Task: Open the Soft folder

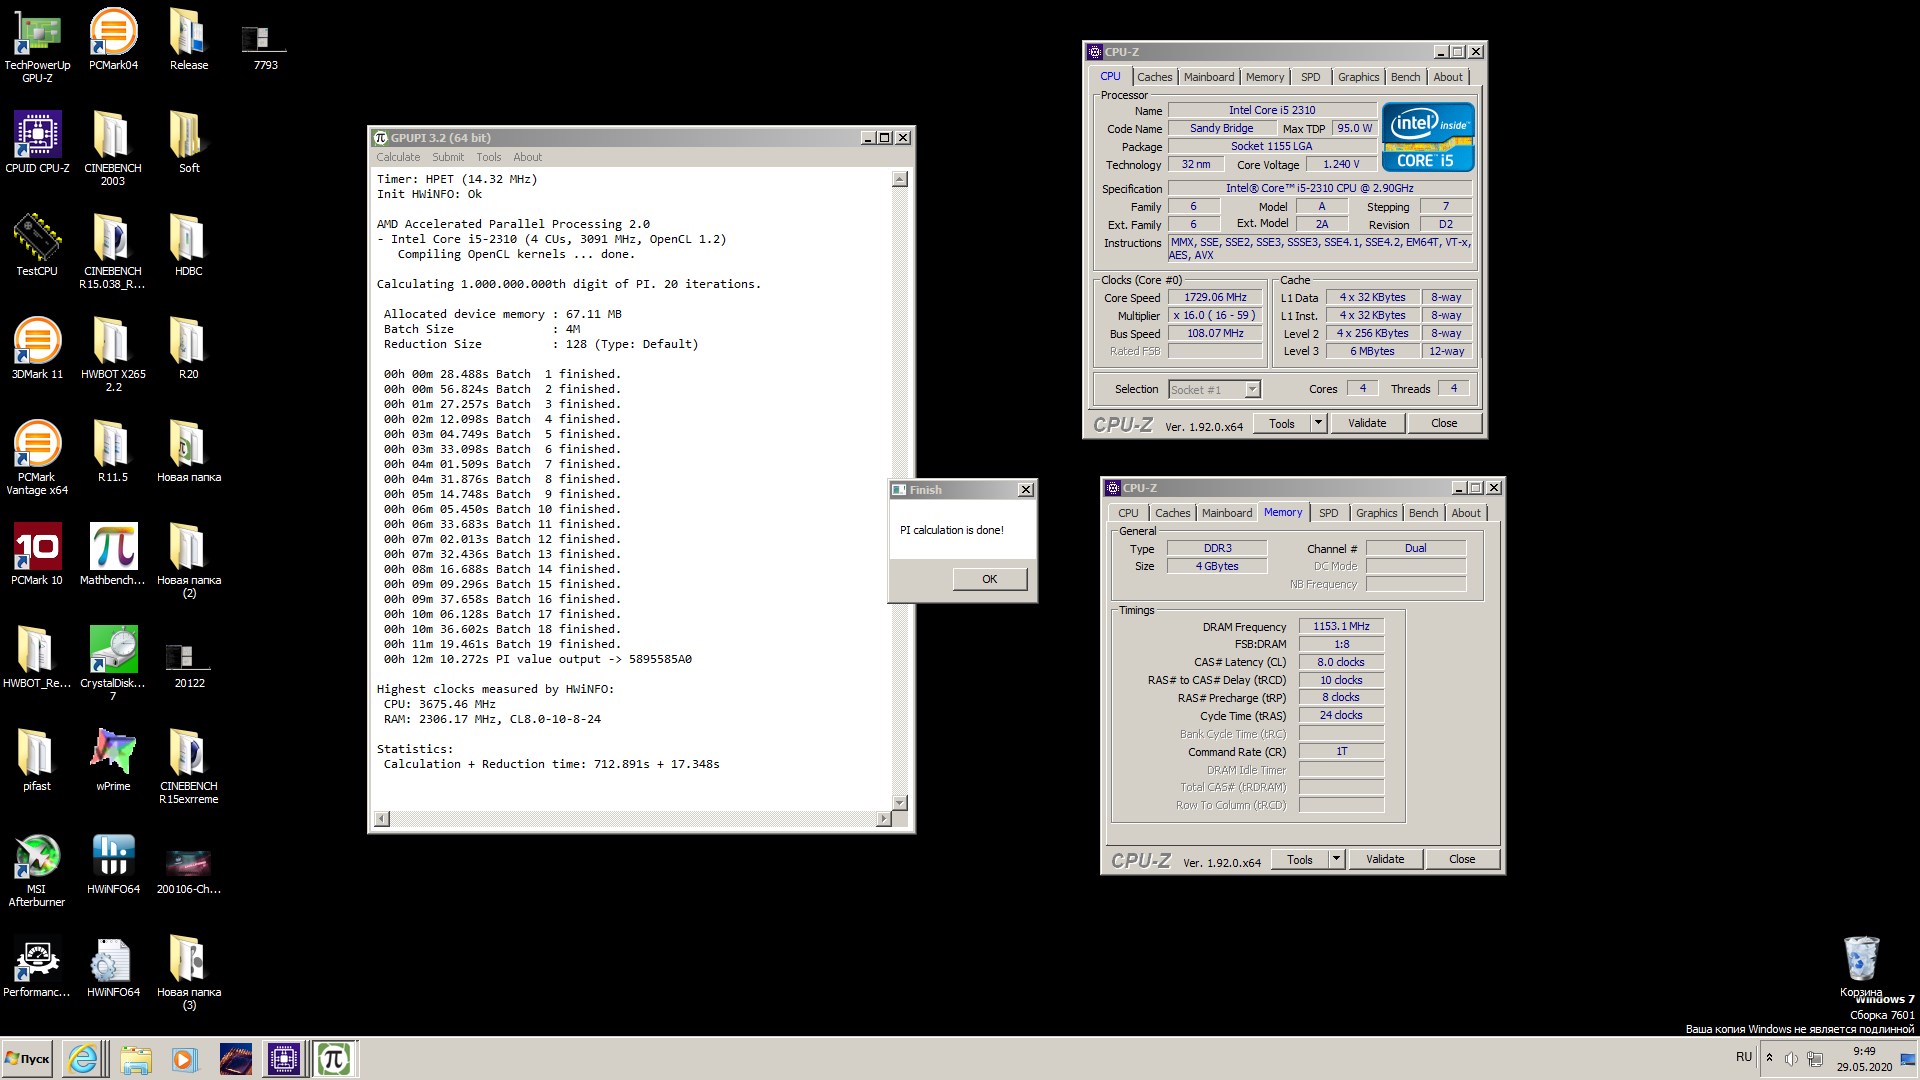Action: tap(189, 142)
